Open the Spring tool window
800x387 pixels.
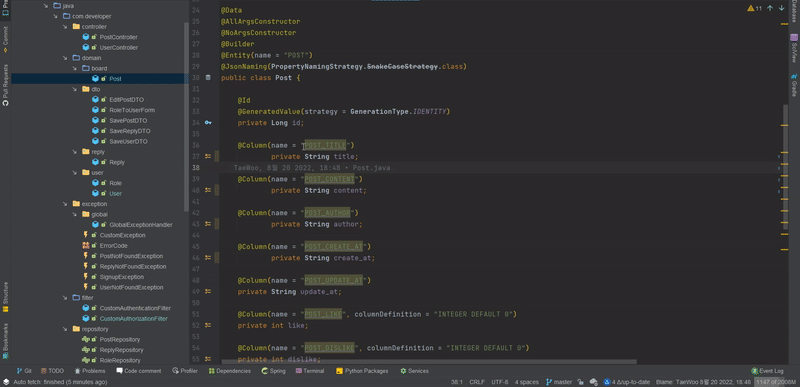(x=273, y=371)
